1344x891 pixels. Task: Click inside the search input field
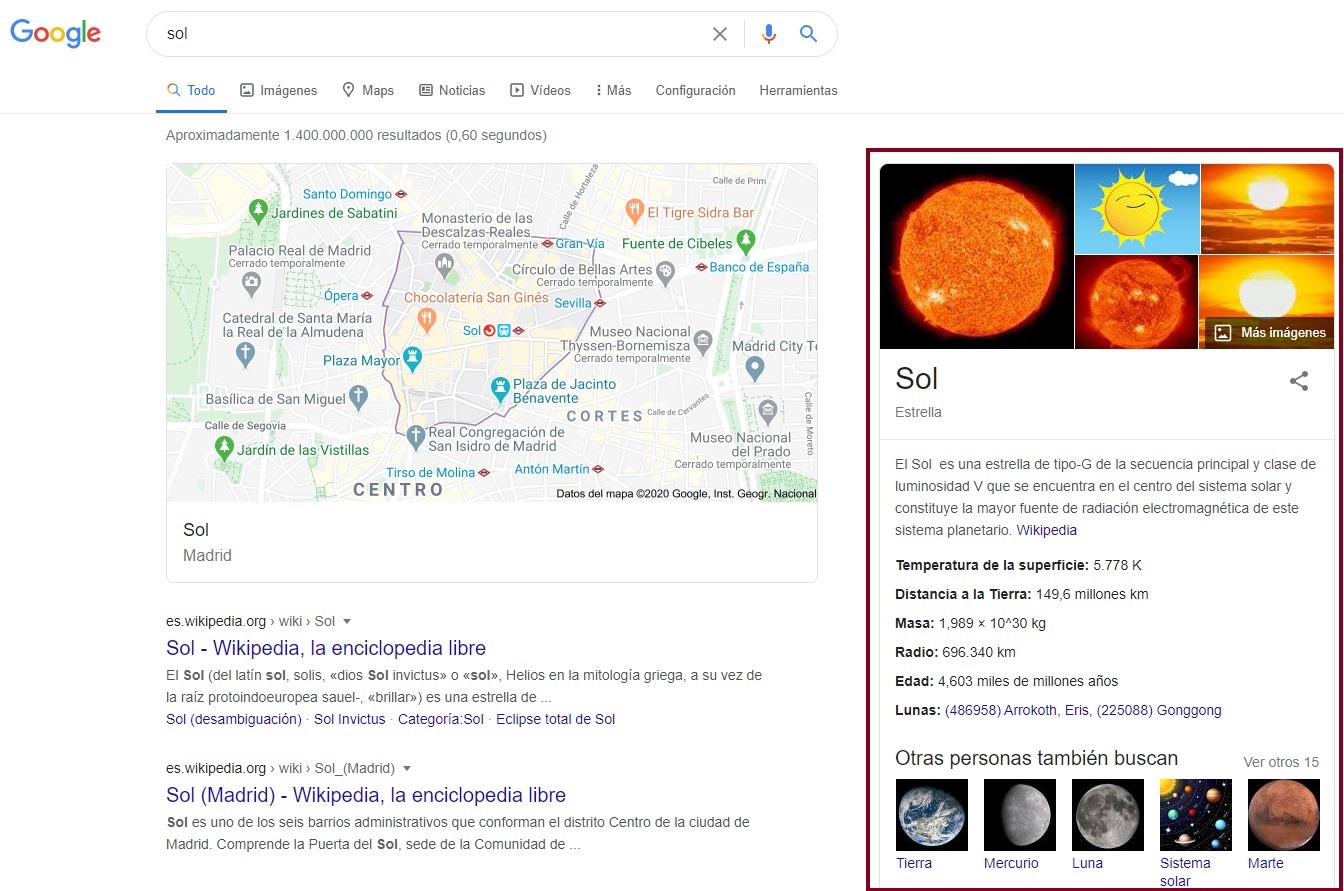pos(430,34)
